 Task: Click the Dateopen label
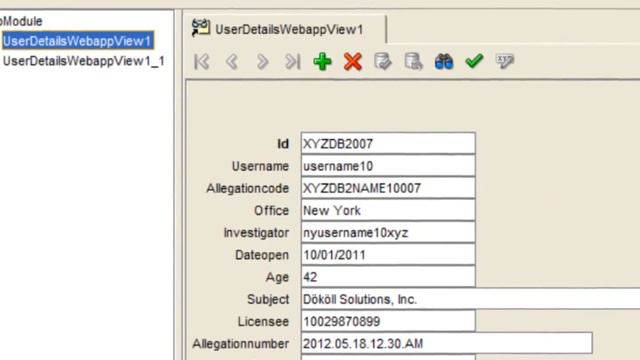262,255
